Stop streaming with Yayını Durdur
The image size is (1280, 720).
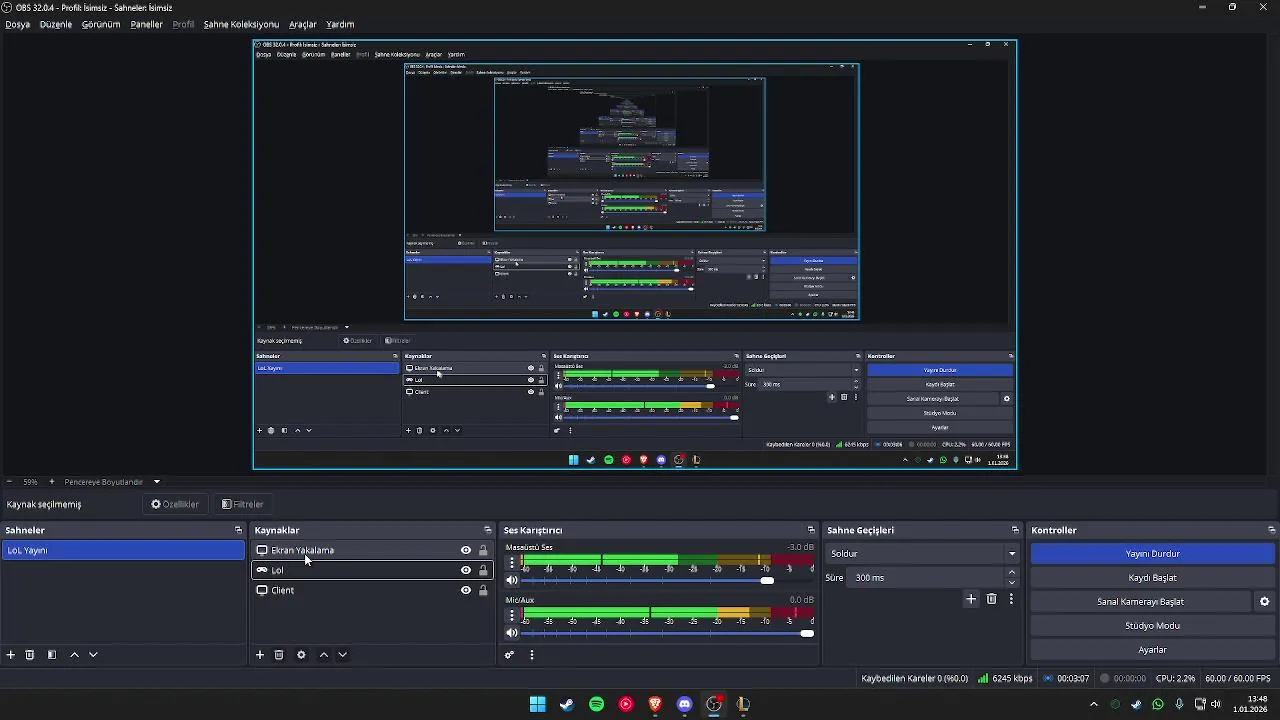point(1153,554)
